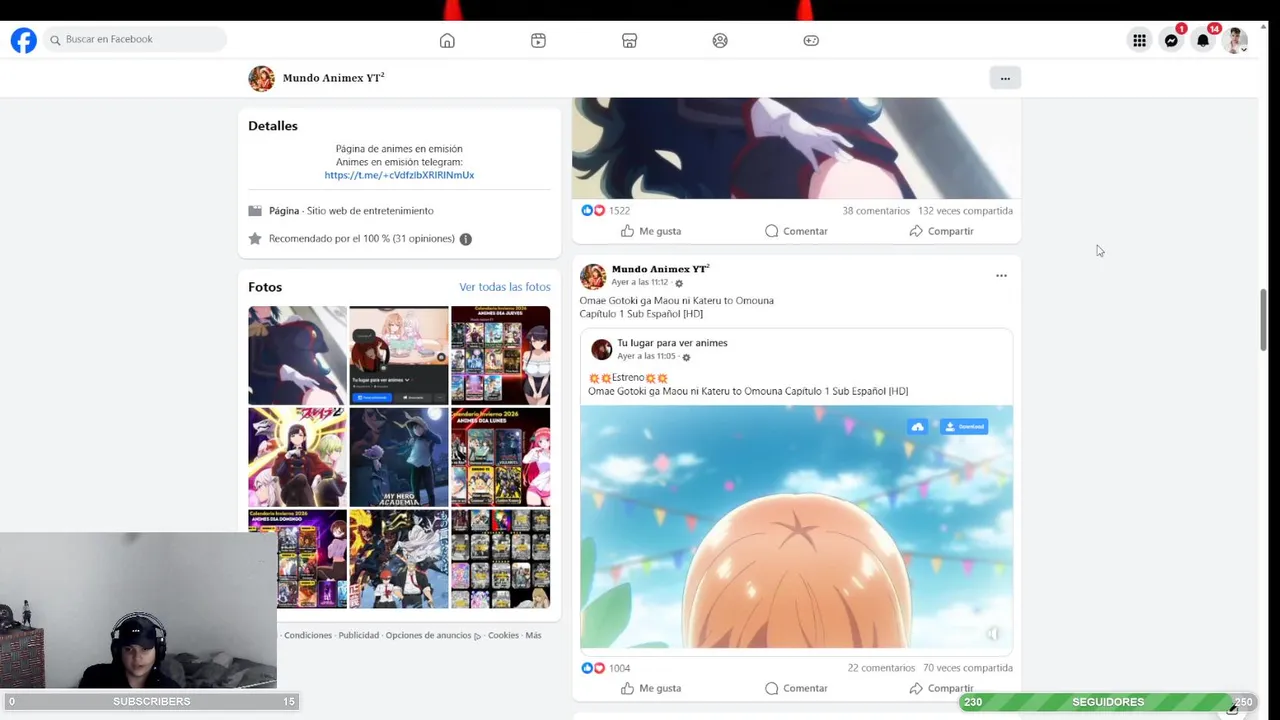Open the Cookies footer link
The width and height of the screenshot is (1280, 720).
click(503, 636)
